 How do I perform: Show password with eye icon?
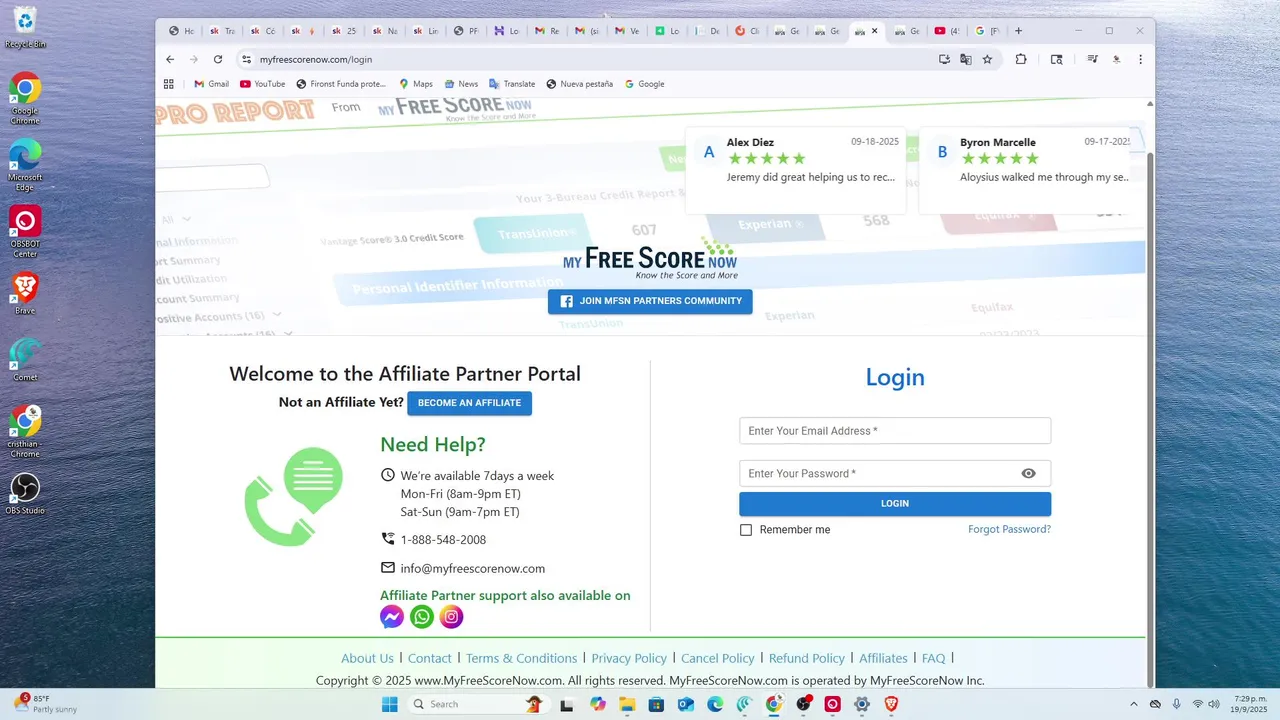click(1029, 474)
